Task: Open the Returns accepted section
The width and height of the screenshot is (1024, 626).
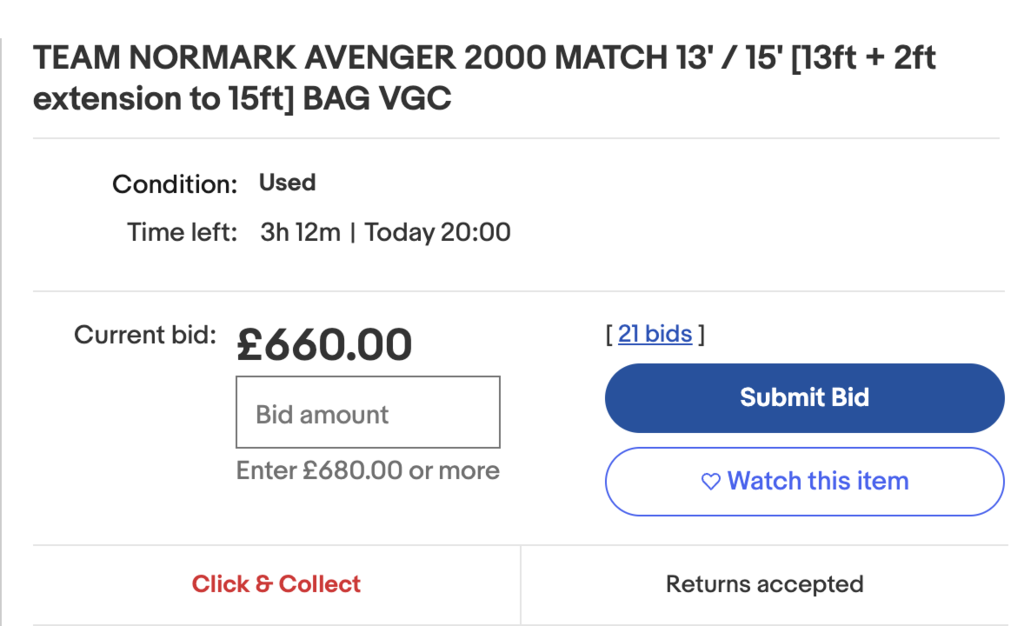Action: (765, 584)
